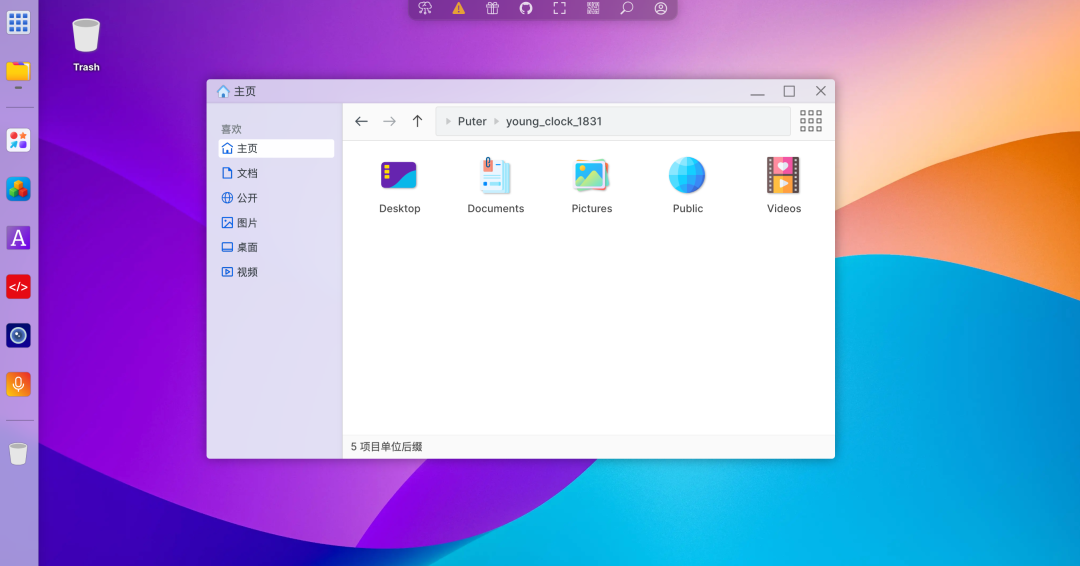The height and width of the screenshot is (566, 1080).
Task: Switch the layout with the grid view icon
Action: pos(811,121)
